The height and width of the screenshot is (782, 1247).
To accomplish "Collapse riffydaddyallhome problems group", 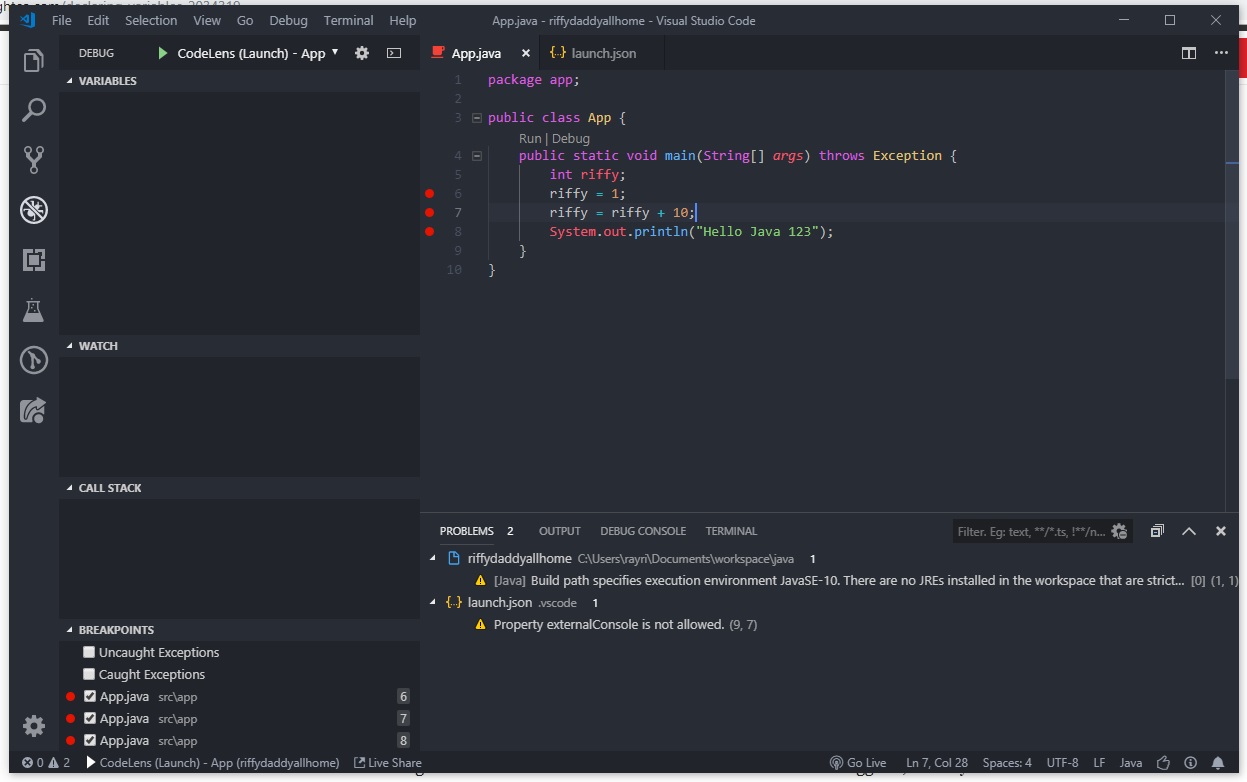I will [x=433, y=559].
